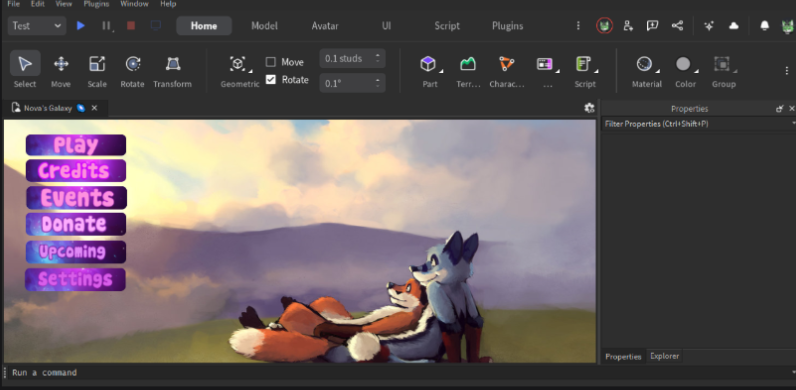Click the Pause playtest button
Image resolution: width=796 pixels, height=390 pixels.
pyautogui.click(x=106, y=25)
